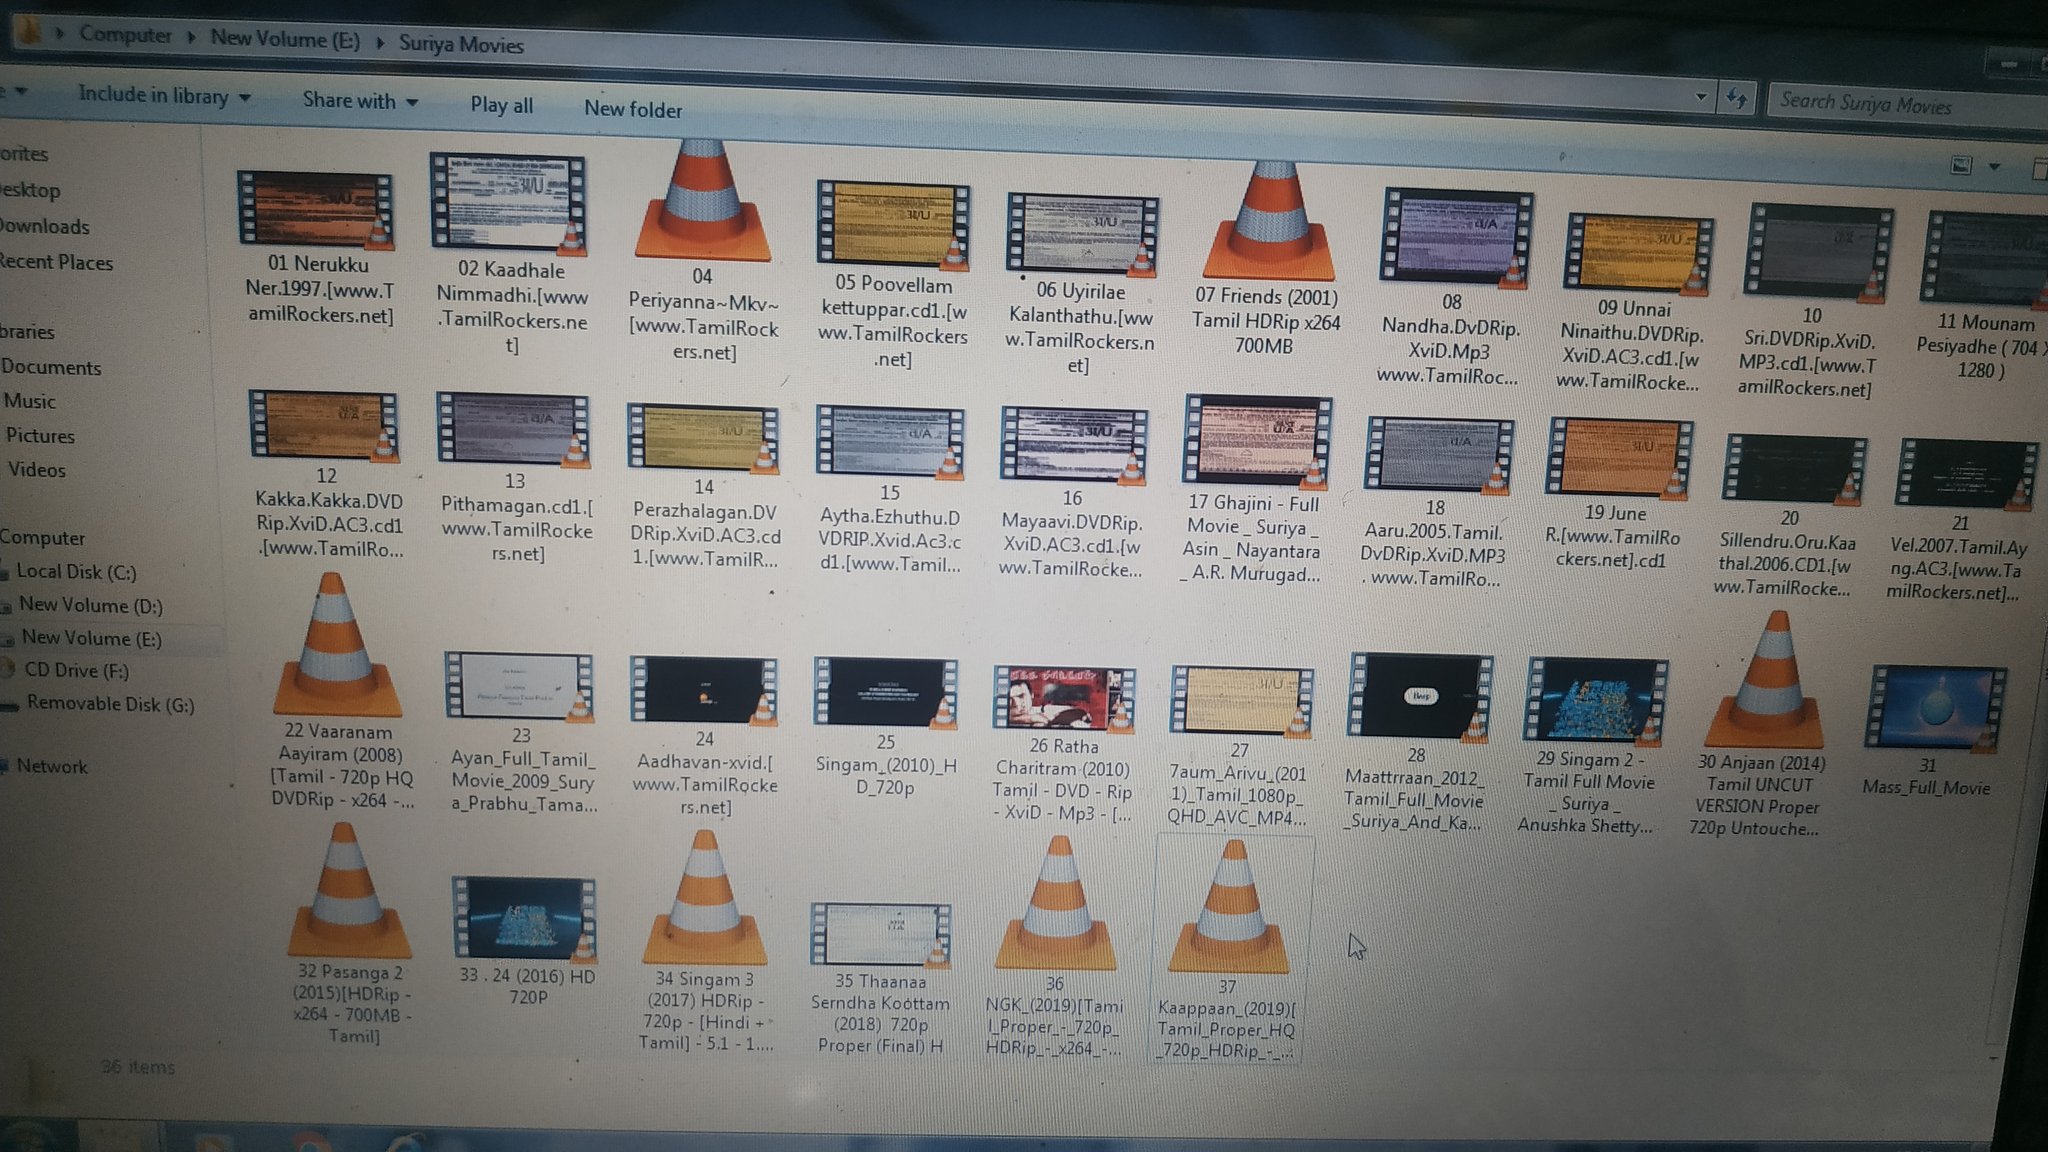Viewport: 2048px width, 1152px height.
Task: Open the change view options dropdown arrow
Action: [1995, 167]
